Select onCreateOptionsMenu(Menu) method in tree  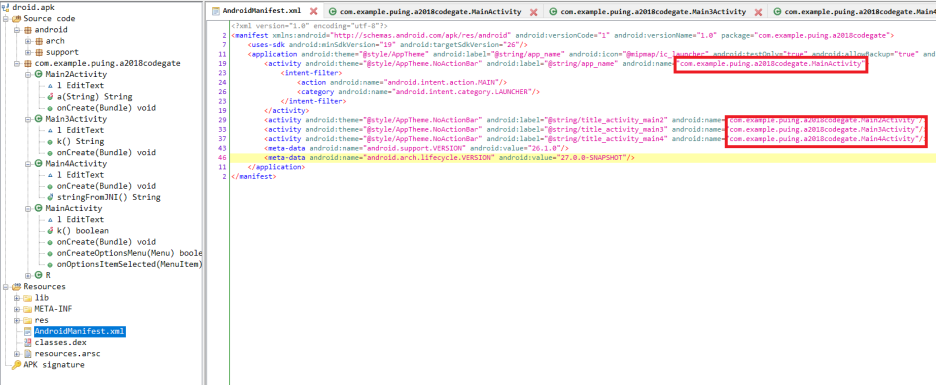(130, 253)
